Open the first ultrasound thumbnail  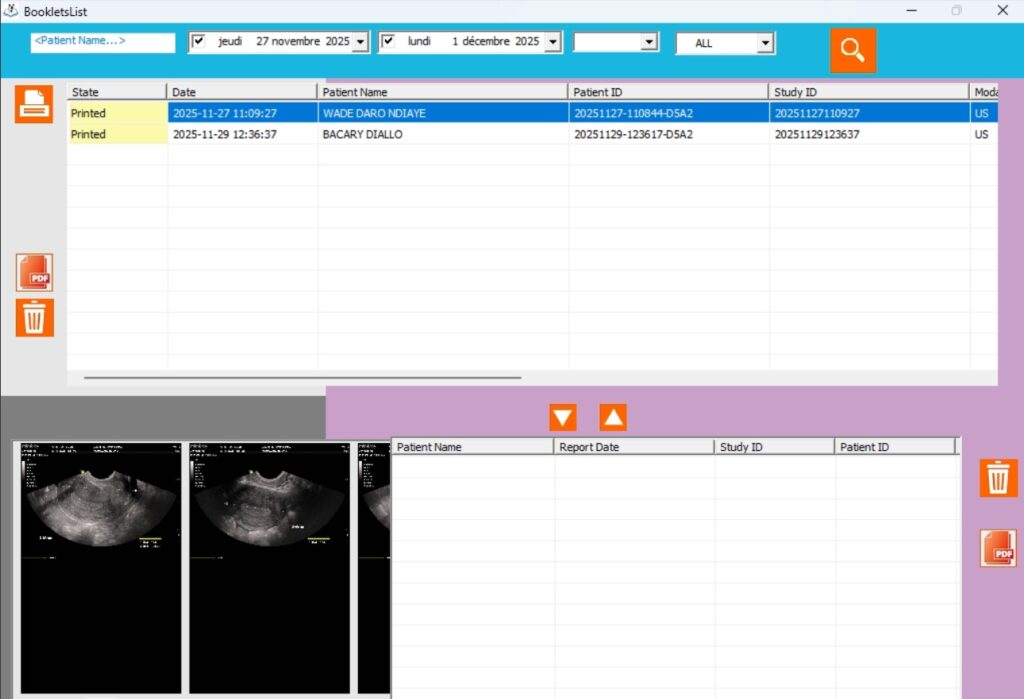(x=100, y=565)
